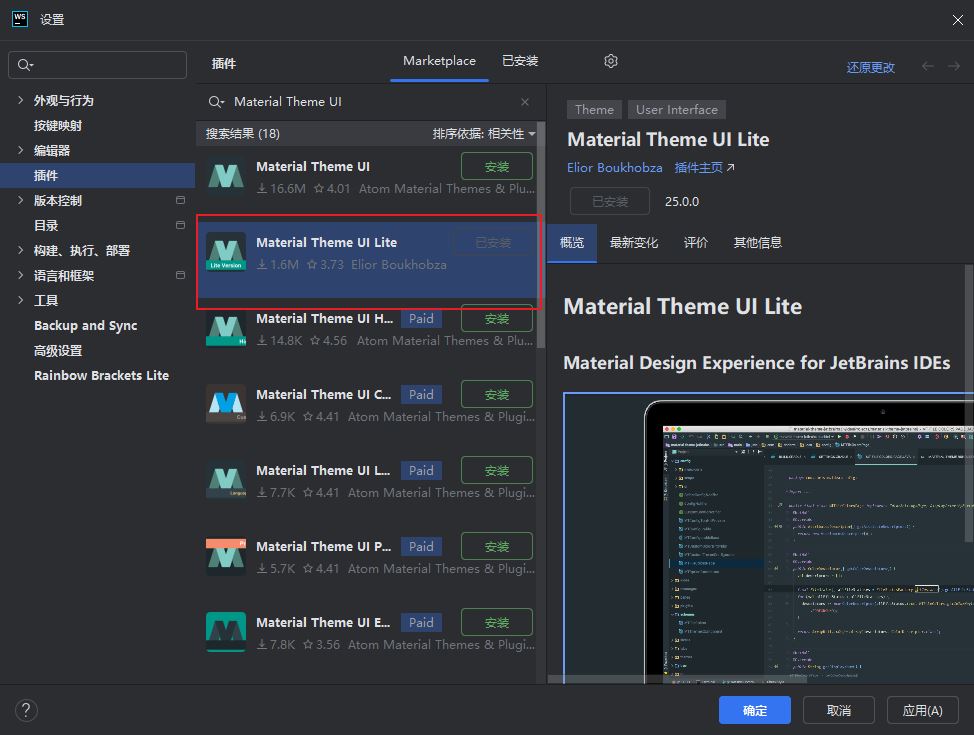974x735 pixels.
Task: Click the 还原更改 link
Action: pos(870,67)
